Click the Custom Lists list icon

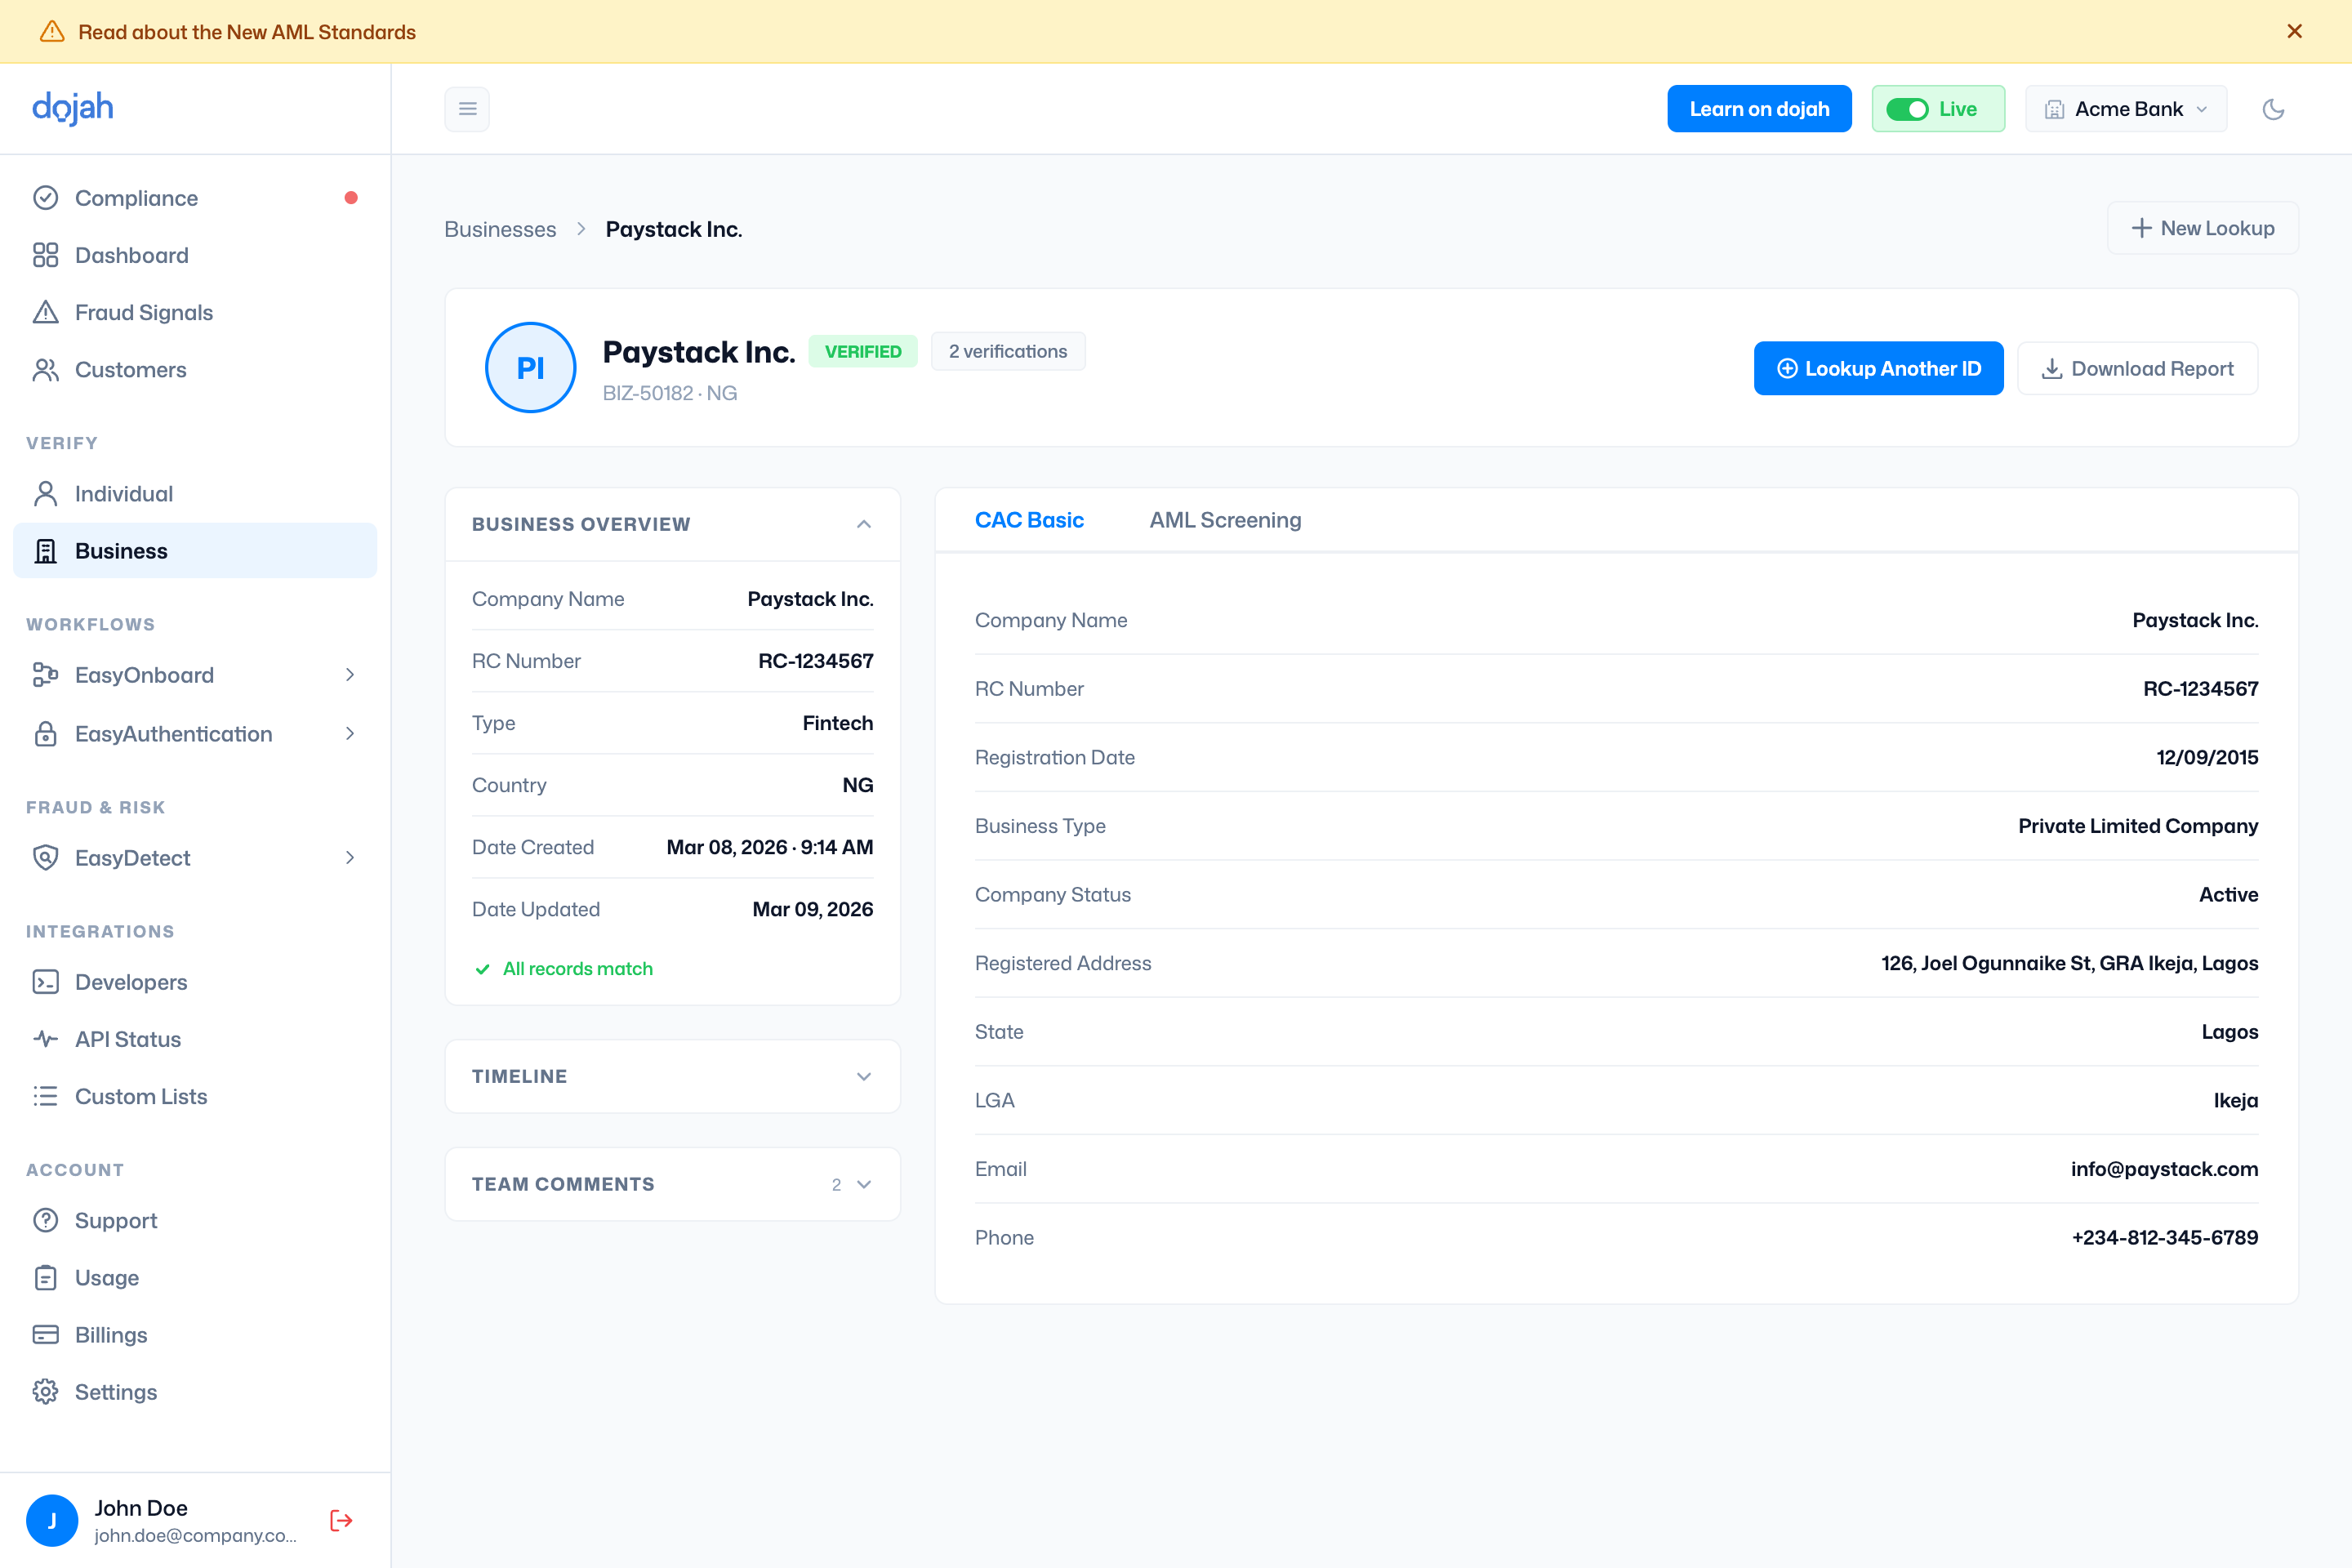coord(46,1096)
